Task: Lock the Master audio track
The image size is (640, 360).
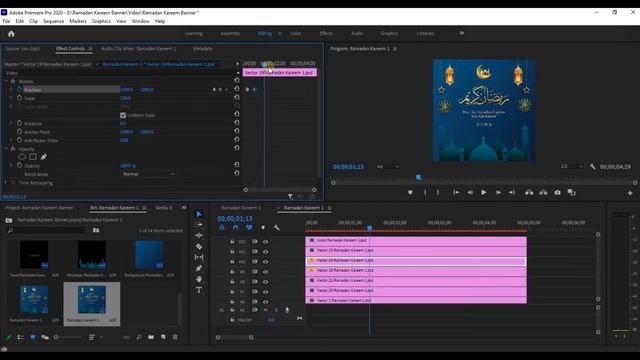Action: [x=232, y=320]
